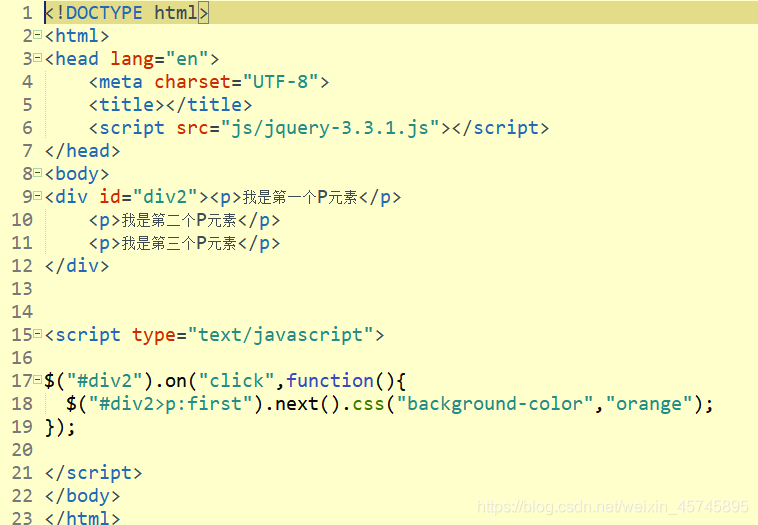The image size is (758, 525).
Task: Click the meta charset="UTF-8" line
Action: (209, 82)
